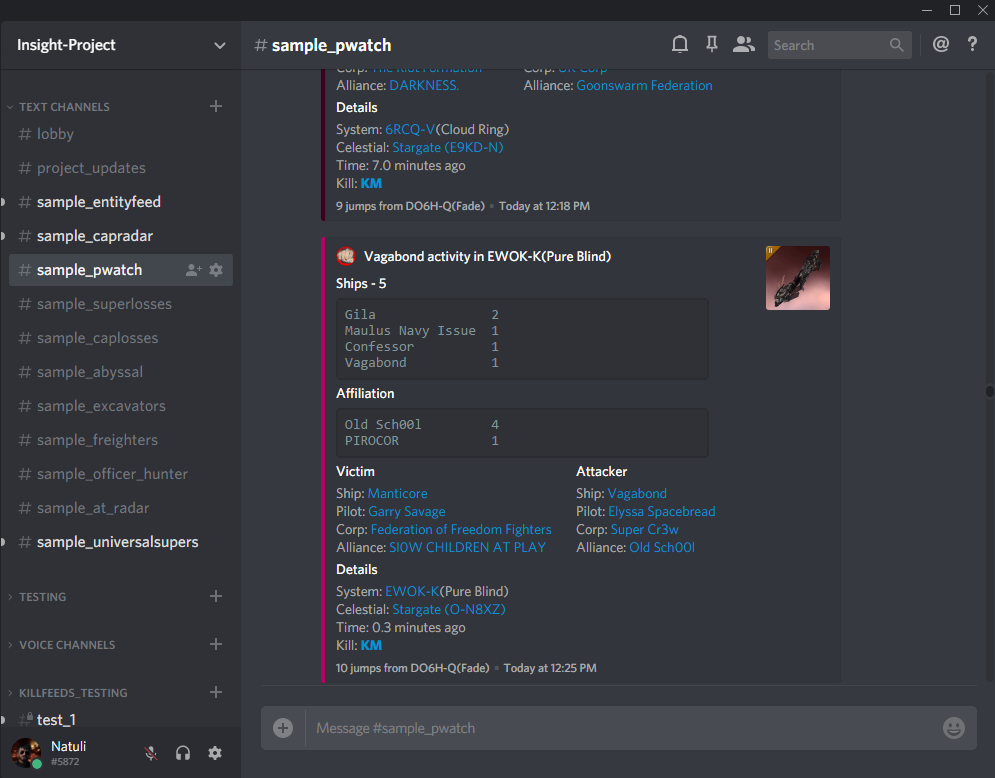Open KM link in 6RCQ-V message
Viewport: 995px width, 778px height.
coord(371,183)
